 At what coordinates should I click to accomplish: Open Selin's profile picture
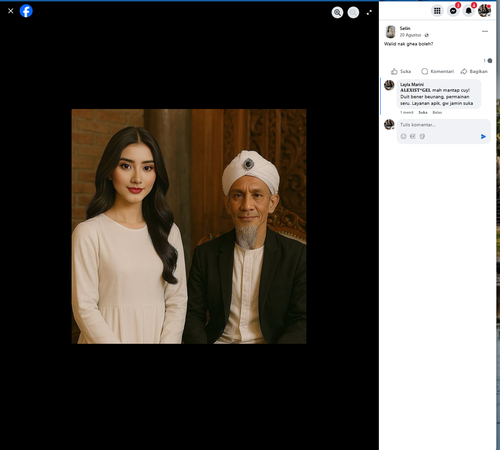[x=390, y=32]
